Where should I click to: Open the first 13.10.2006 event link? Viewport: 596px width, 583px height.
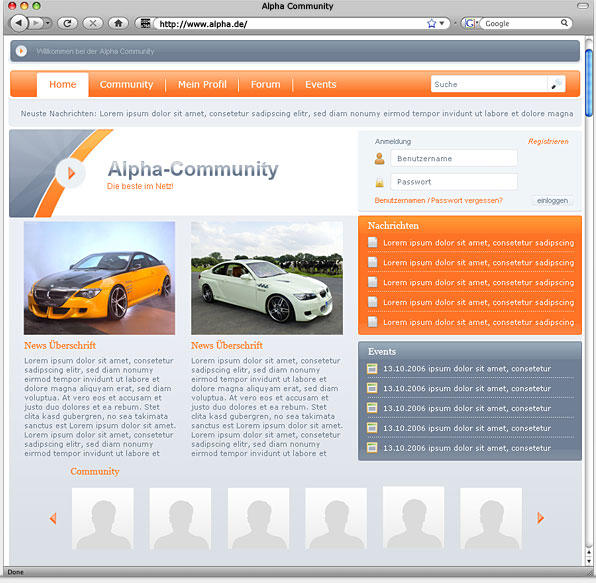coord(467,369)
